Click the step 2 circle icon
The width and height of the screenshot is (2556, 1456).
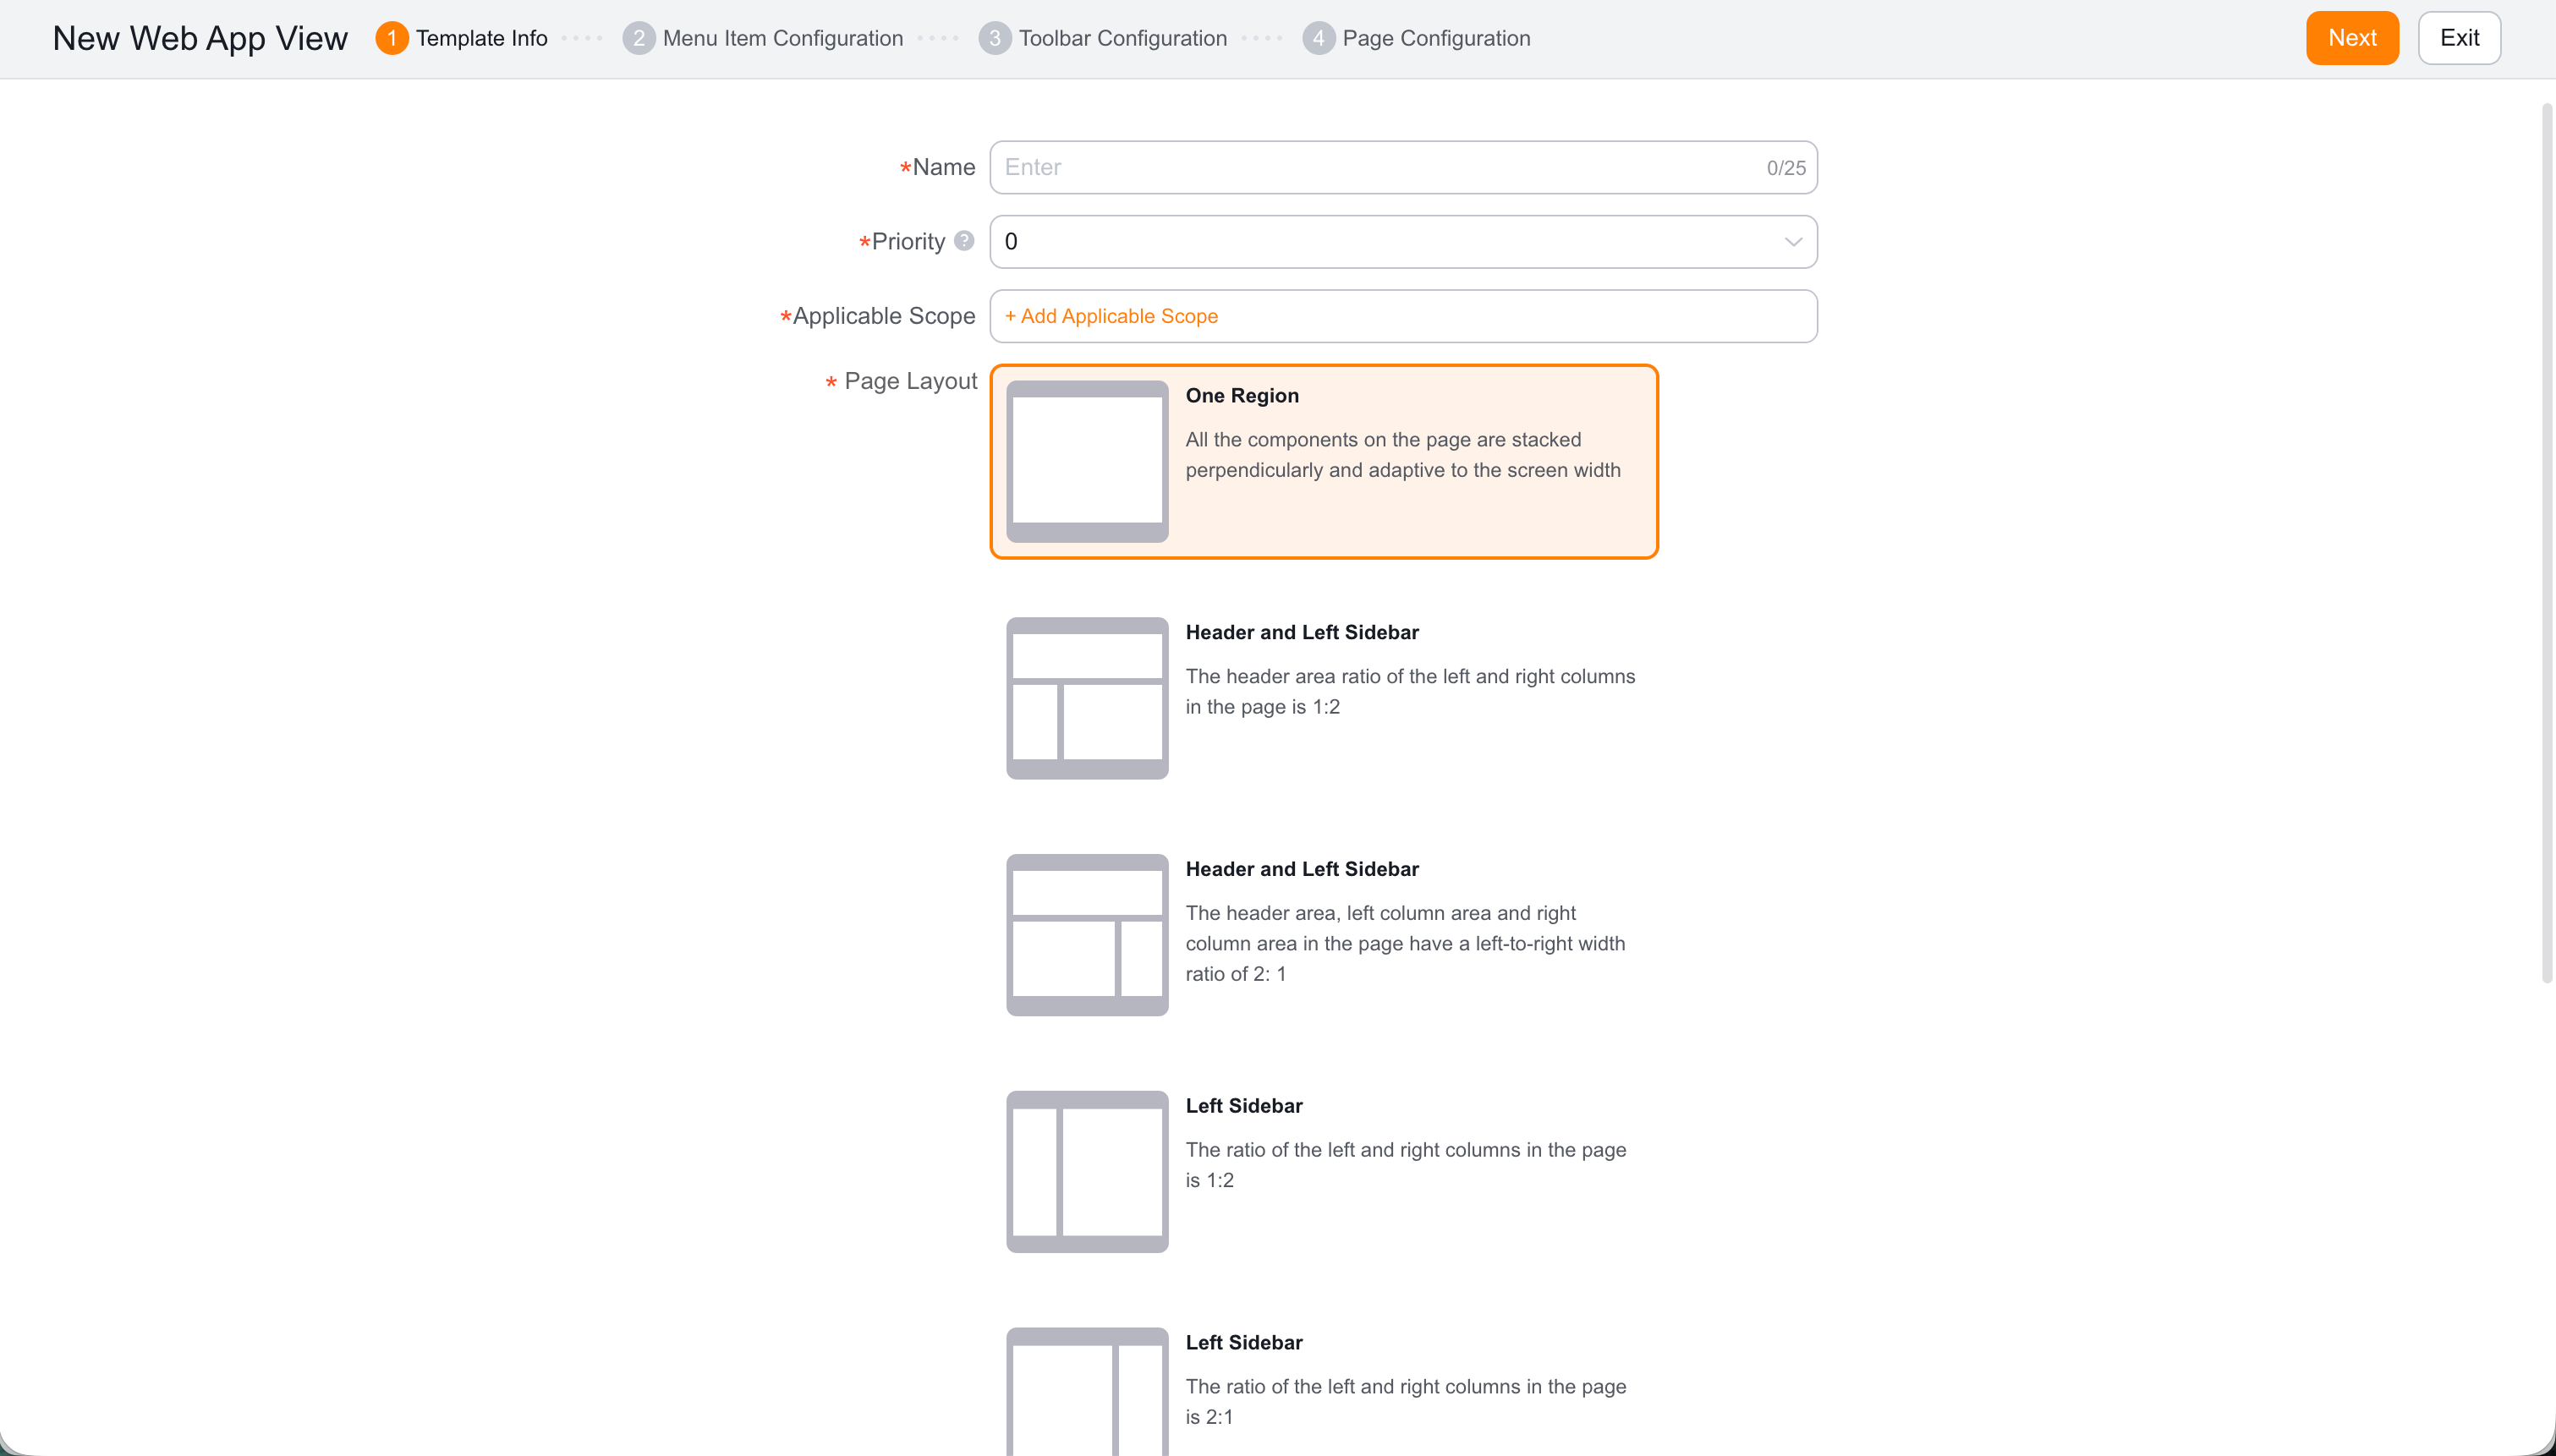click(x=639, y=38)
